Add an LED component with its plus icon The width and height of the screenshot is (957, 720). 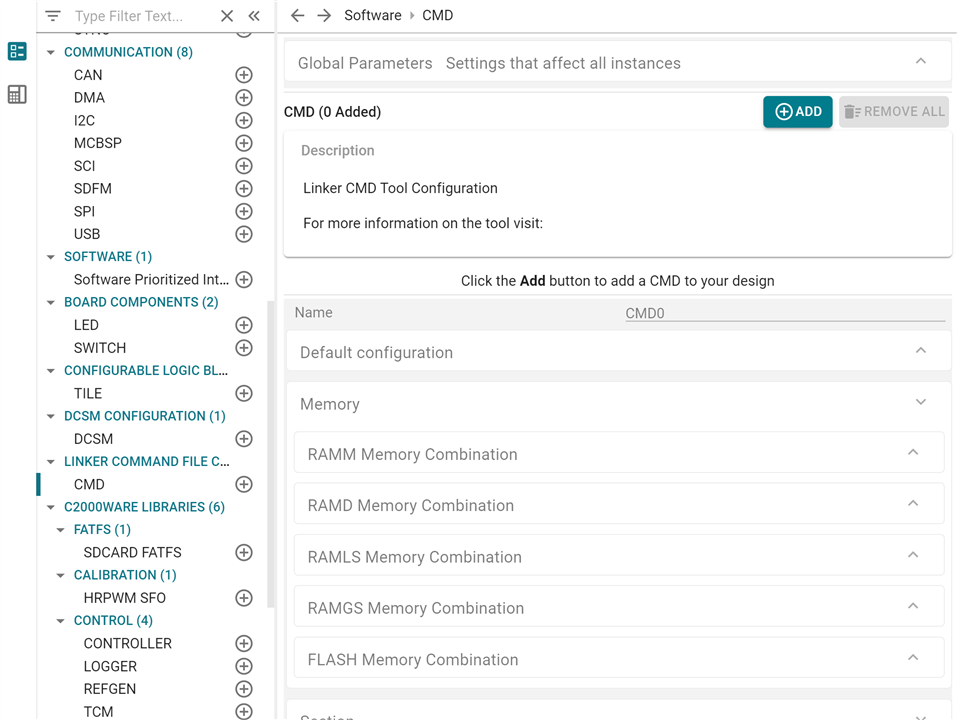click(x=244, y=325)
